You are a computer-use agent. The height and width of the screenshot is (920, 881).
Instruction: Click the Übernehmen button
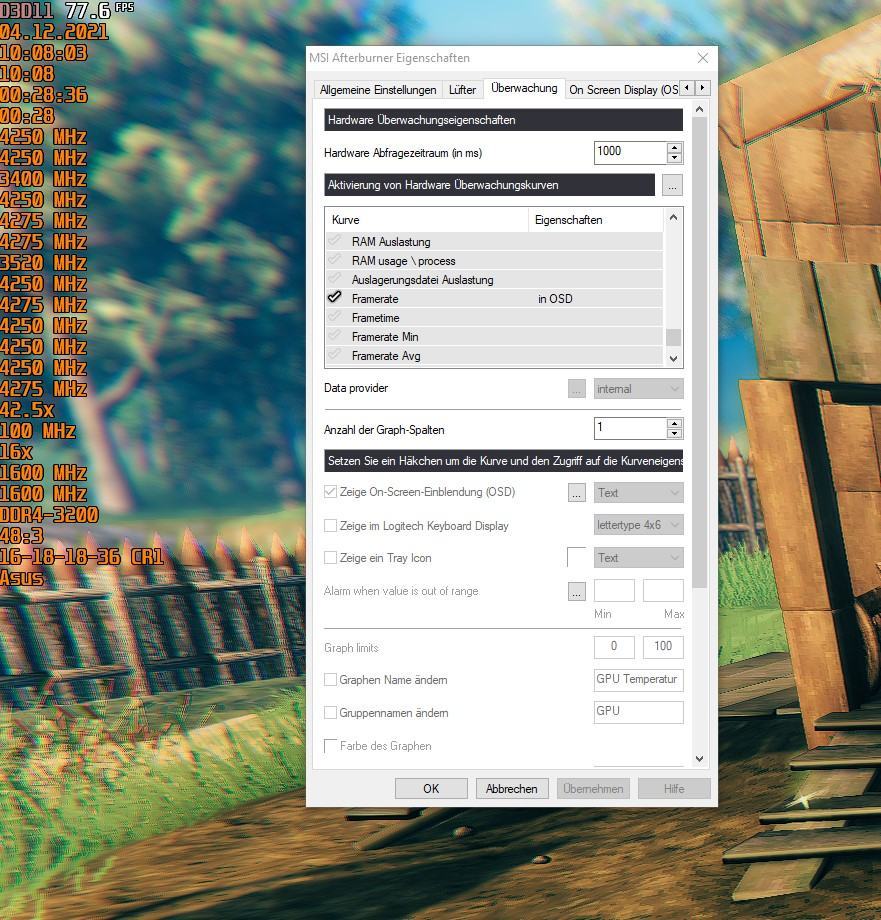(x=593, y=789)
